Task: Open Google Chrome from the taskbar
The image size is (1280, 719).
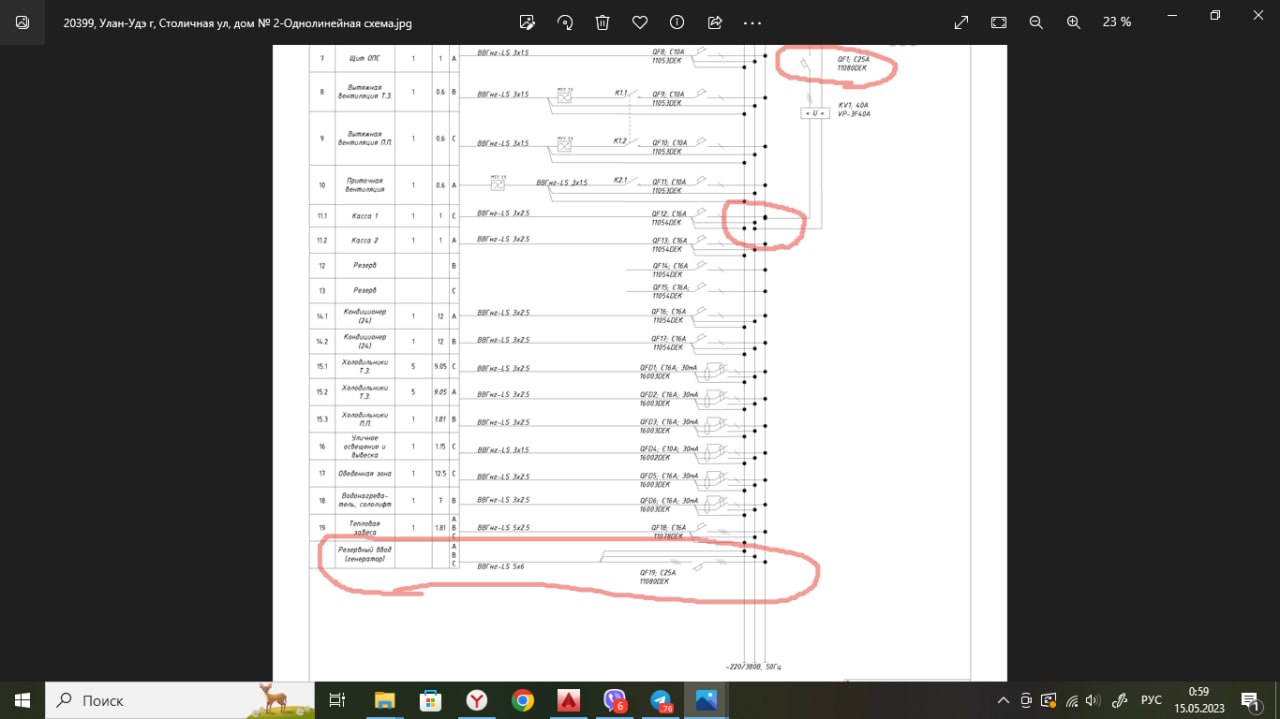Action: 523,700
